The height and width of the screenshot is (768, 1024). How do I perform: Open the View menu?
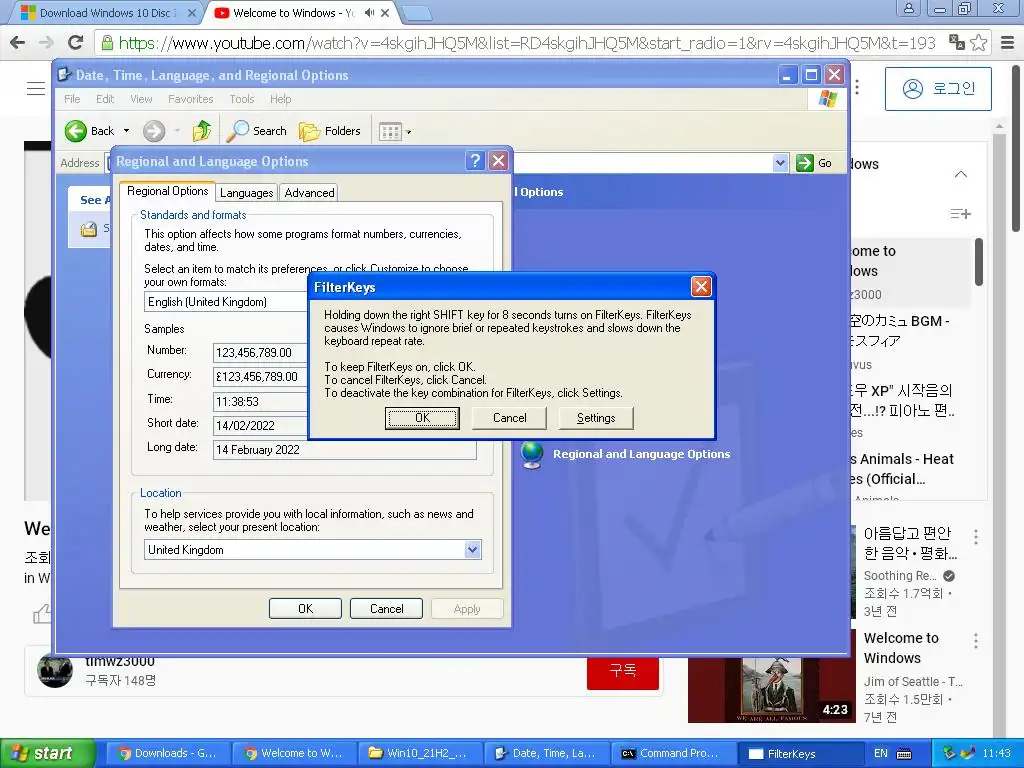click(x=141, y=99)
